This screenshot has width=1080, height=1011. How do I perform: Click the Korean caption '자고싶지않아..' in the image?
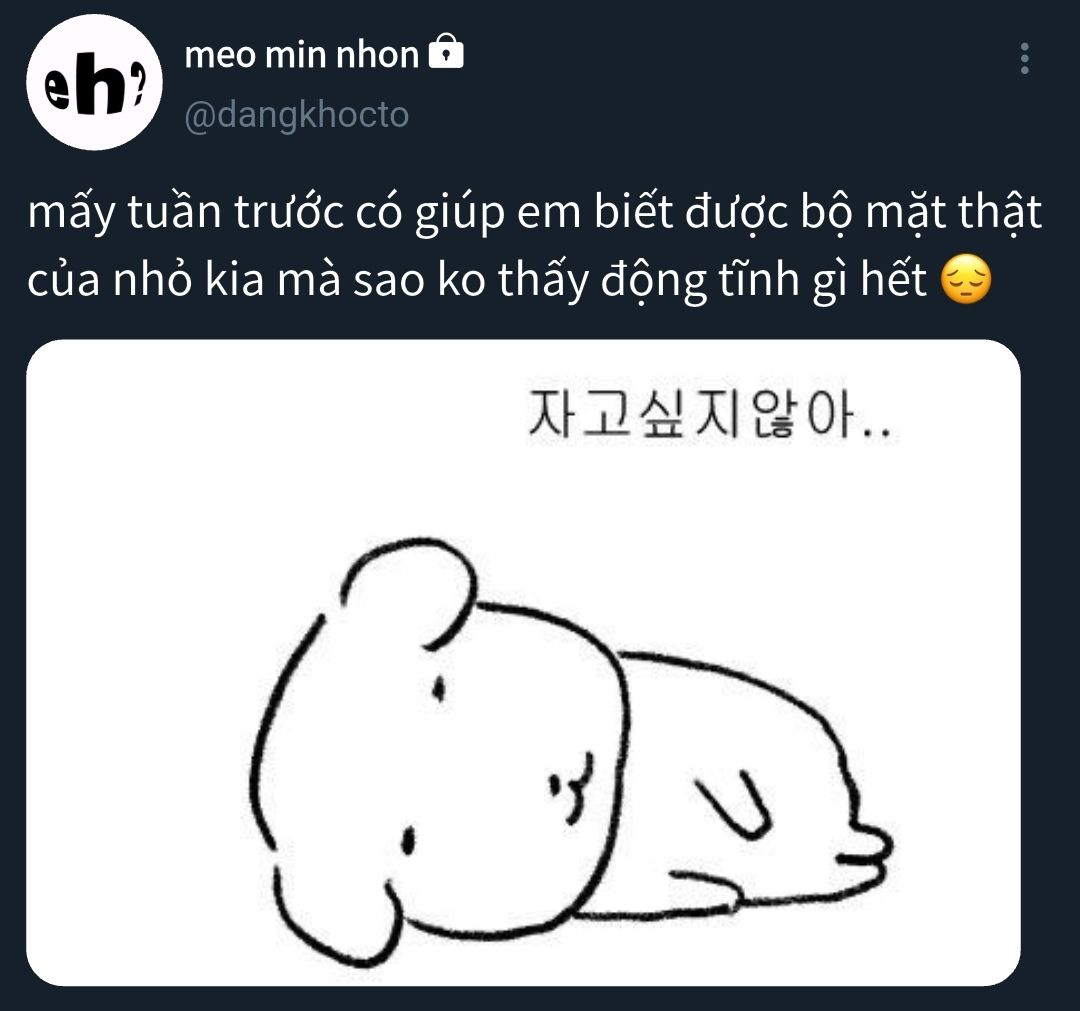(x=709, y=415)
